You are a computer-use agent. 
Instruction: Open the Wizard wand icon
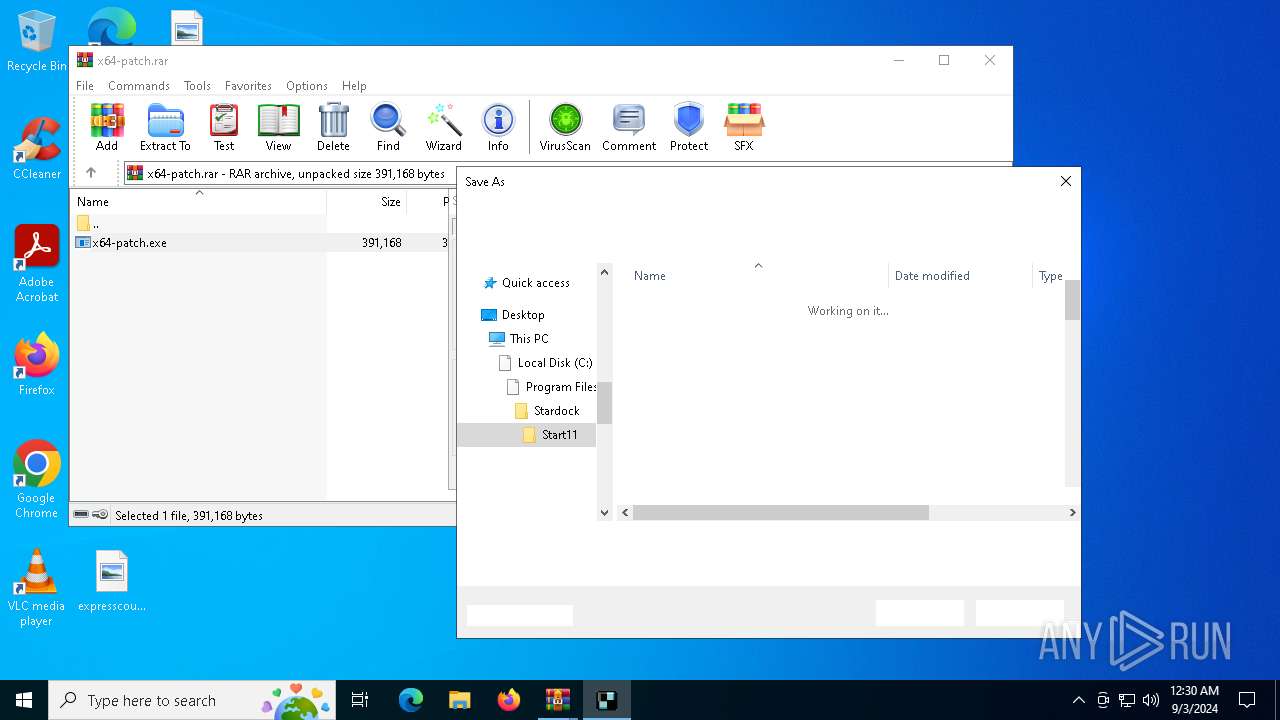(443, 127)
